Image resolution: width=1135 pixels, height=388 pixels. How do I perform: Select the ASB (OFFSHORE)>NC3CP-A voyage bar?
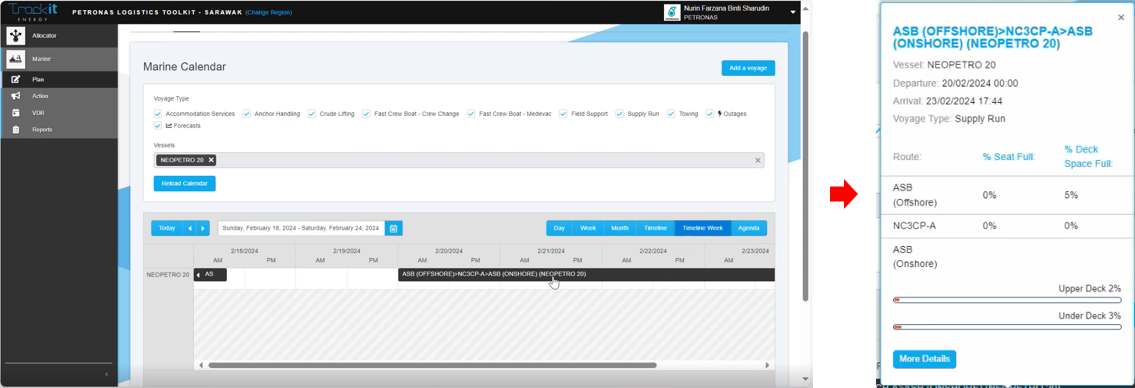[x=586, y=274]
